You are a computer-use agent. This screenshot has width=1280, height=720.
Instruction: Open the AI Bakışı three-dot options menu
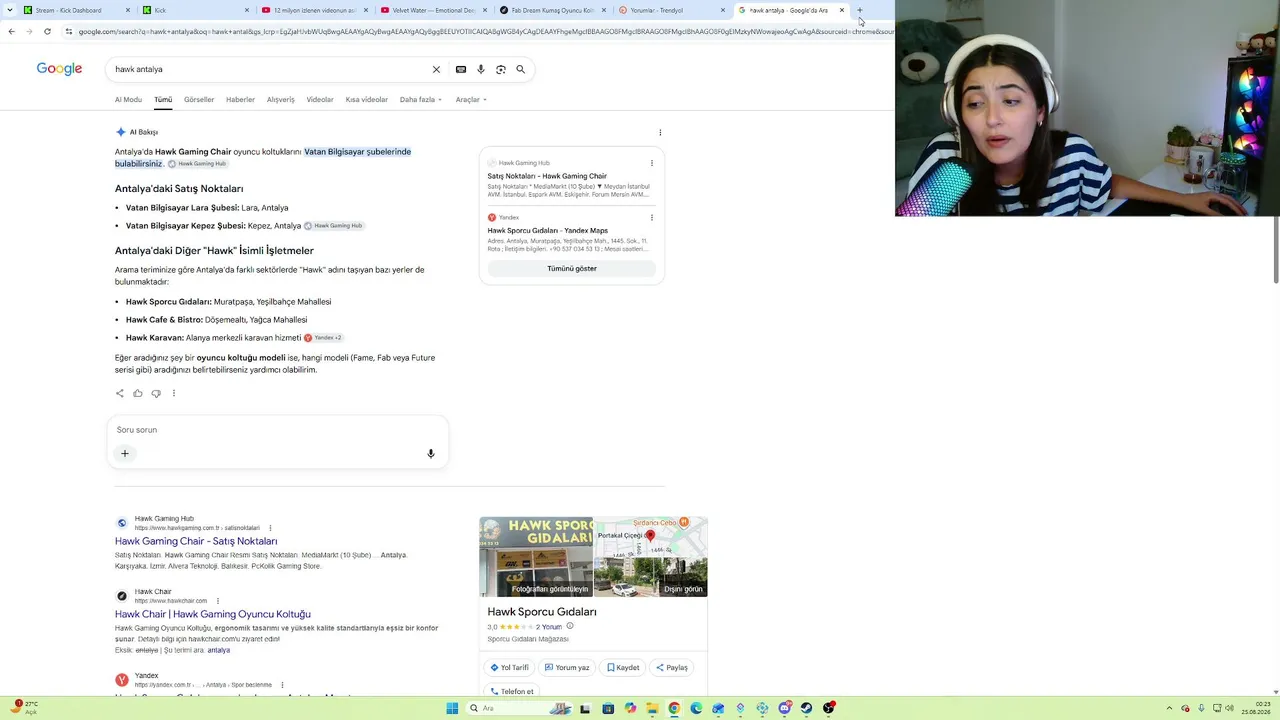point(660,132)
